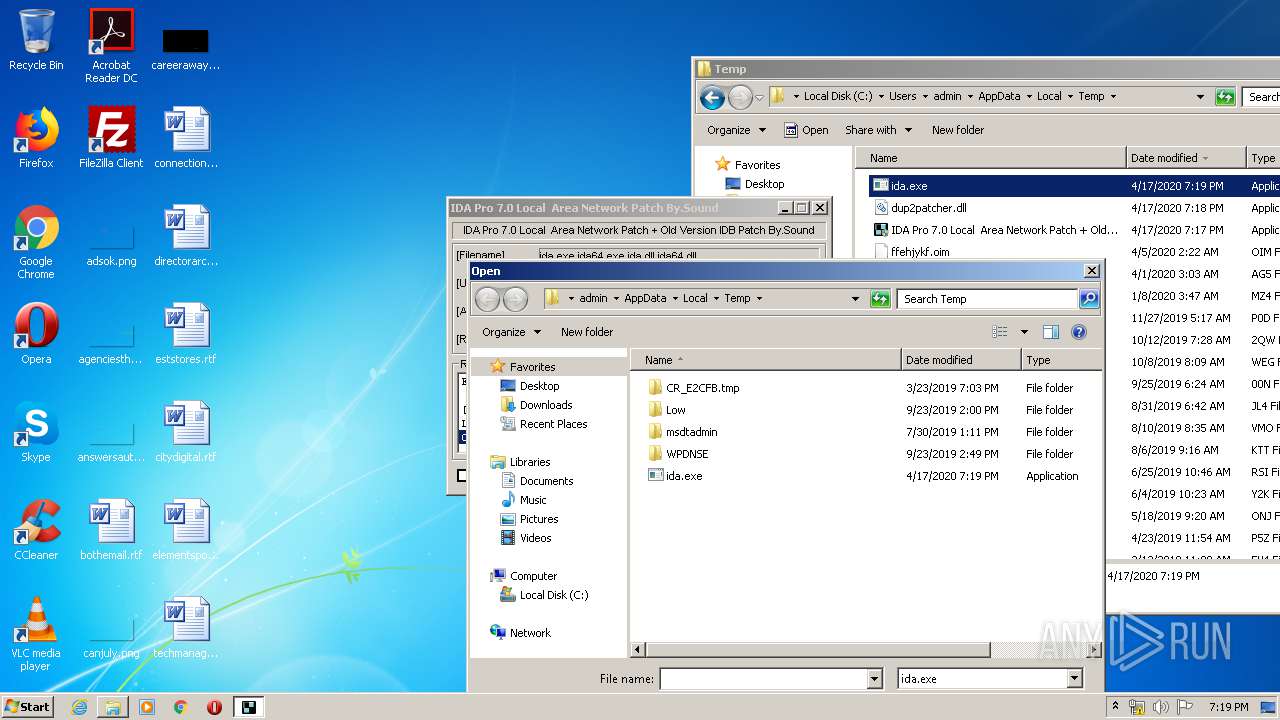Viewport: 1280px width, 720px height.
Task: Expand the File name combo box arrow
Action: (875, 679)
